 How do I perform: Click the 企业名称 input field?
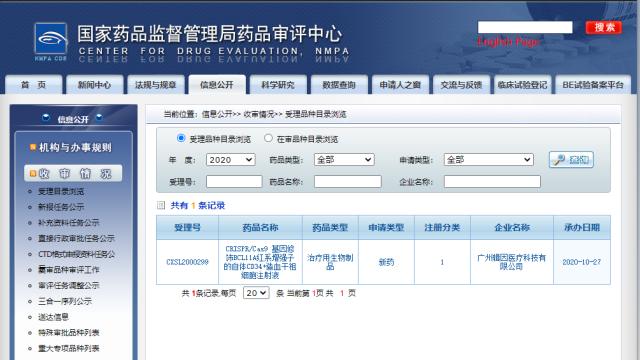coord(492,182)
